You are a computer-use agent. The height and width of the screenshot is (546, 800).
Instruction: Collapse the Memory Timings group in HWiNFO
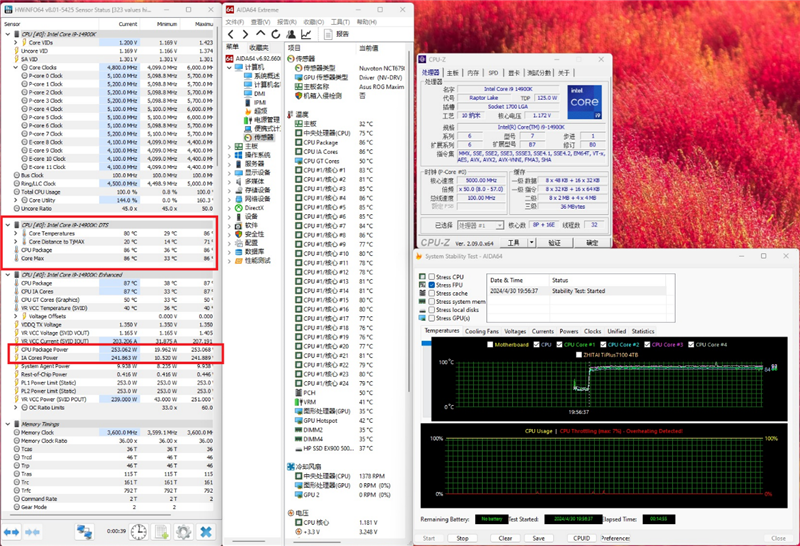point(8,424)
